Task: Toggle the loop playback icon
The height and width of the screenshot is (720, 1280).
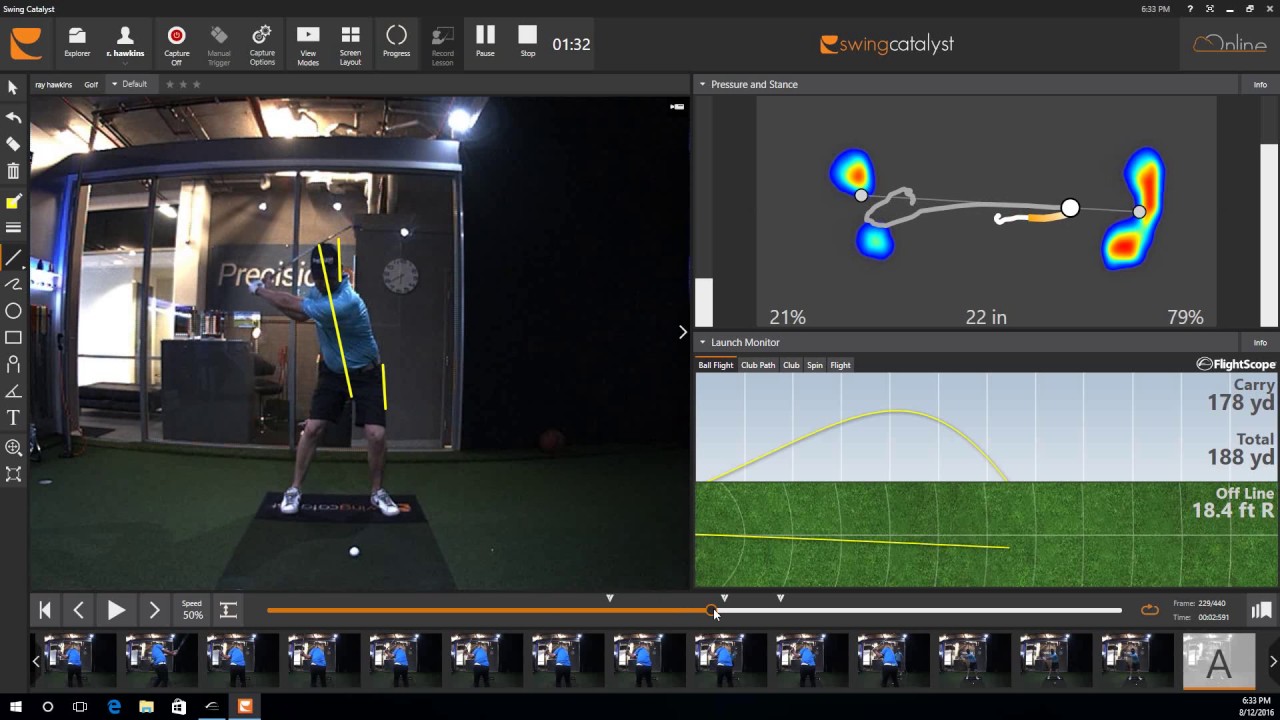Action: click(1150, 610)
